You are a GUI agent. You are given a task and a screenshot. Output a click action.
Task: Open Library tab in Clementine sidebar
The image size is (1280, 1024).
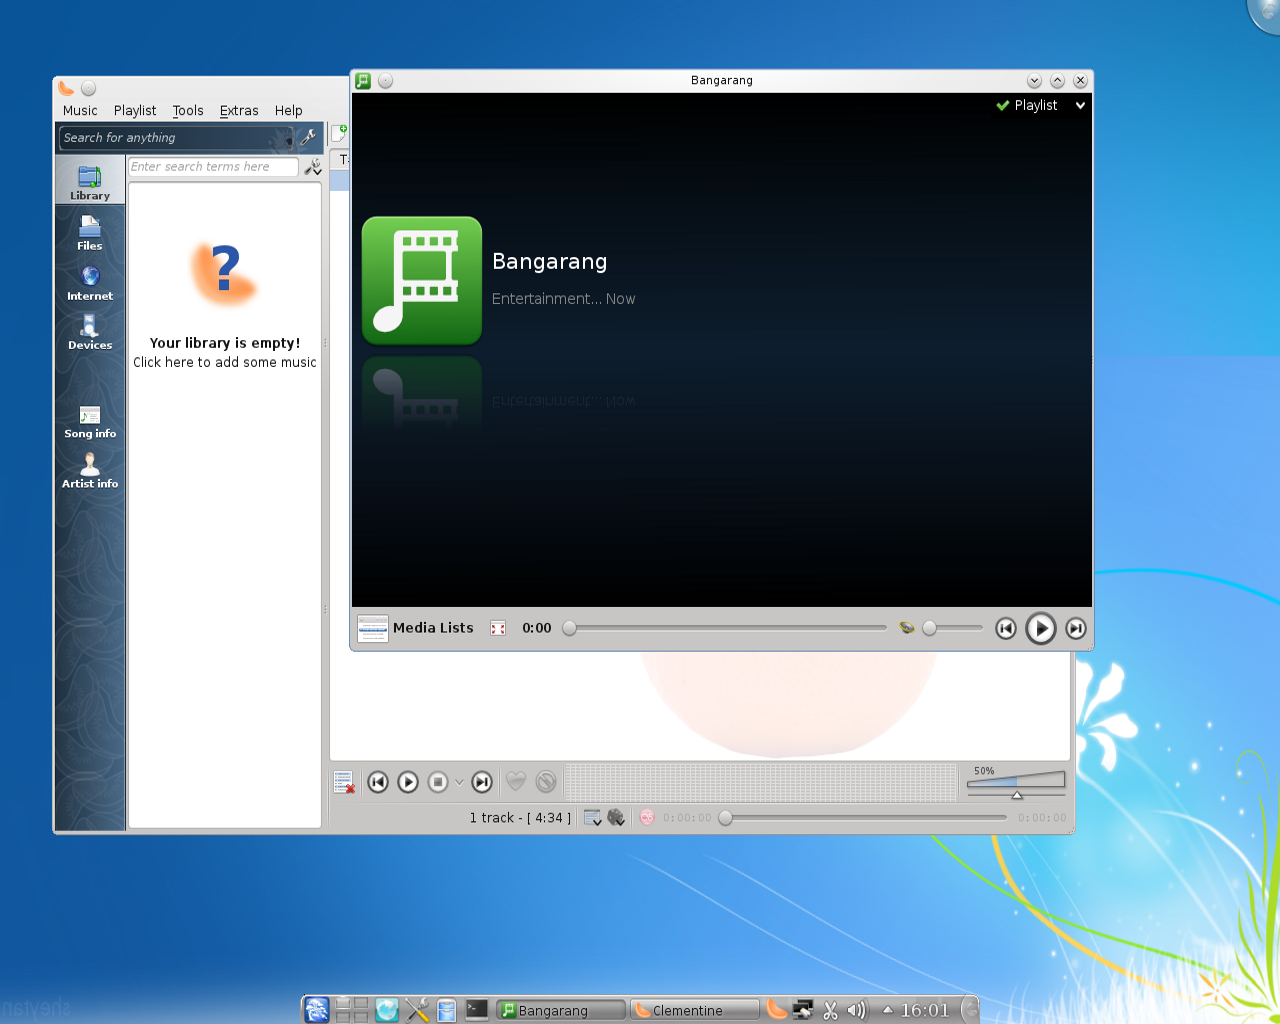[x=90, y=182]
